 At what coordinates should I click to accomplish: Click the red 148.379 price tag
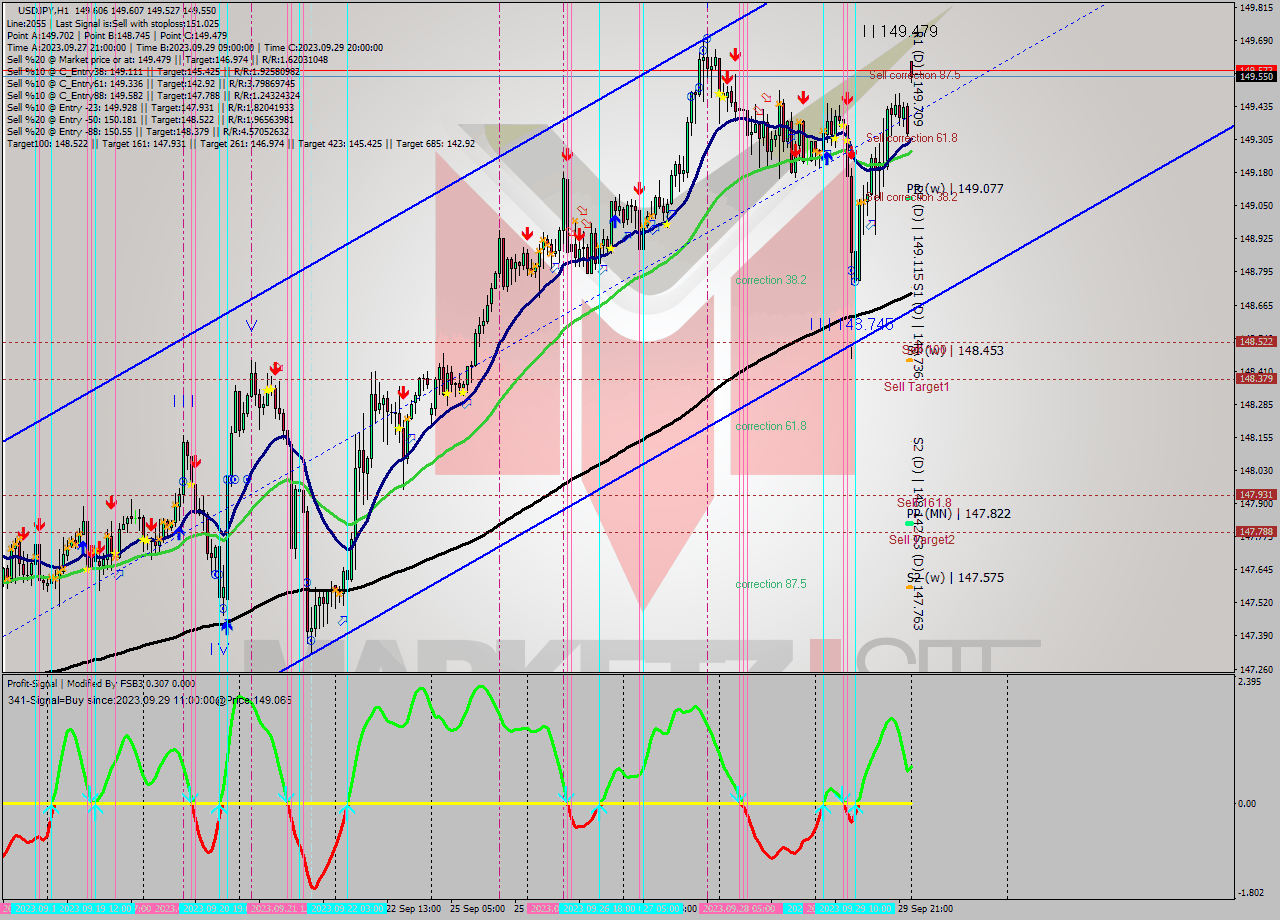[x=1256, y=378]
